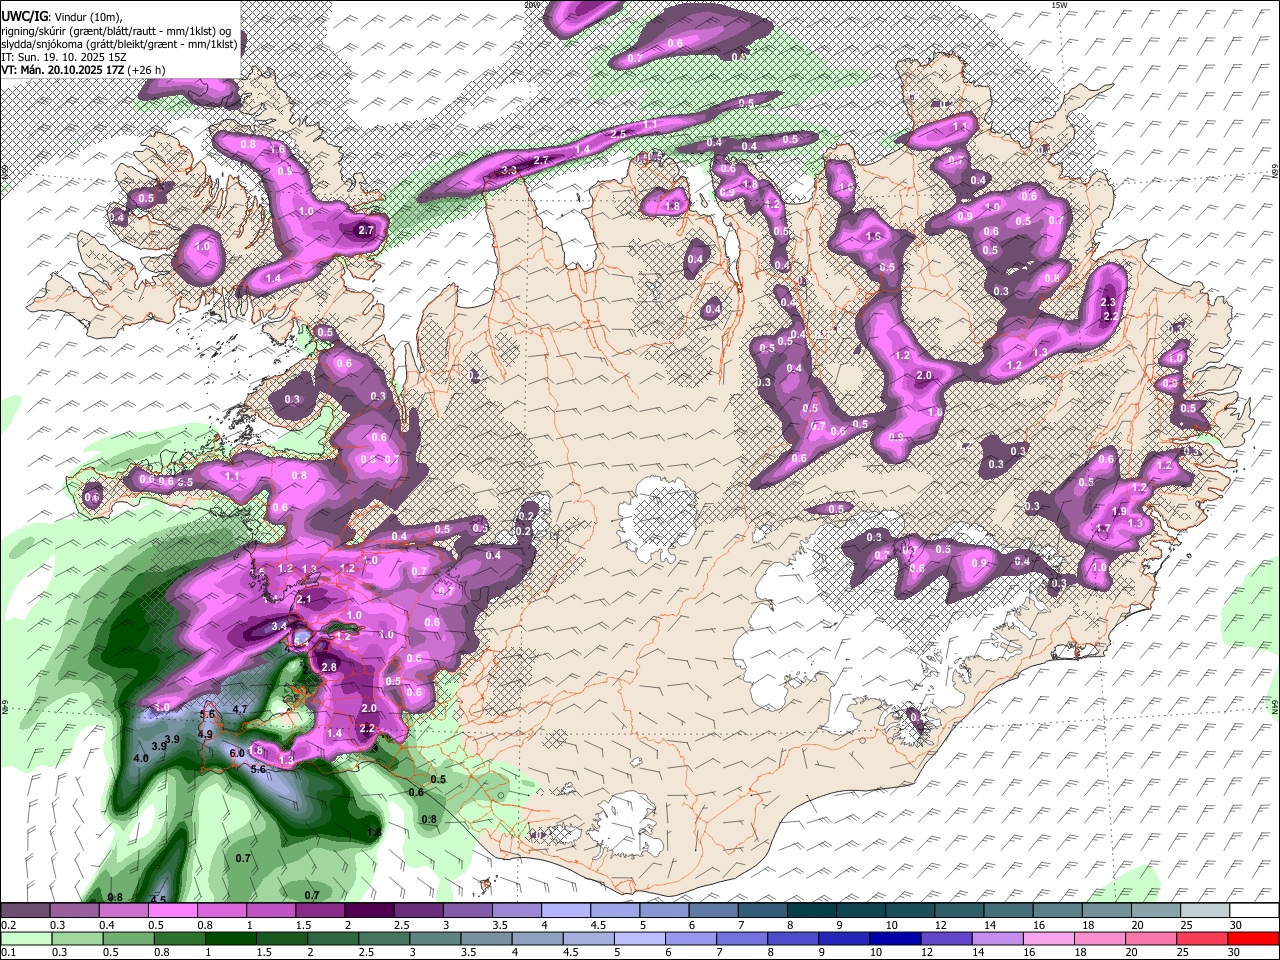
Task: Select the bright red swatch after 30 in the lower legend
Action: (x=1255, y=938)
